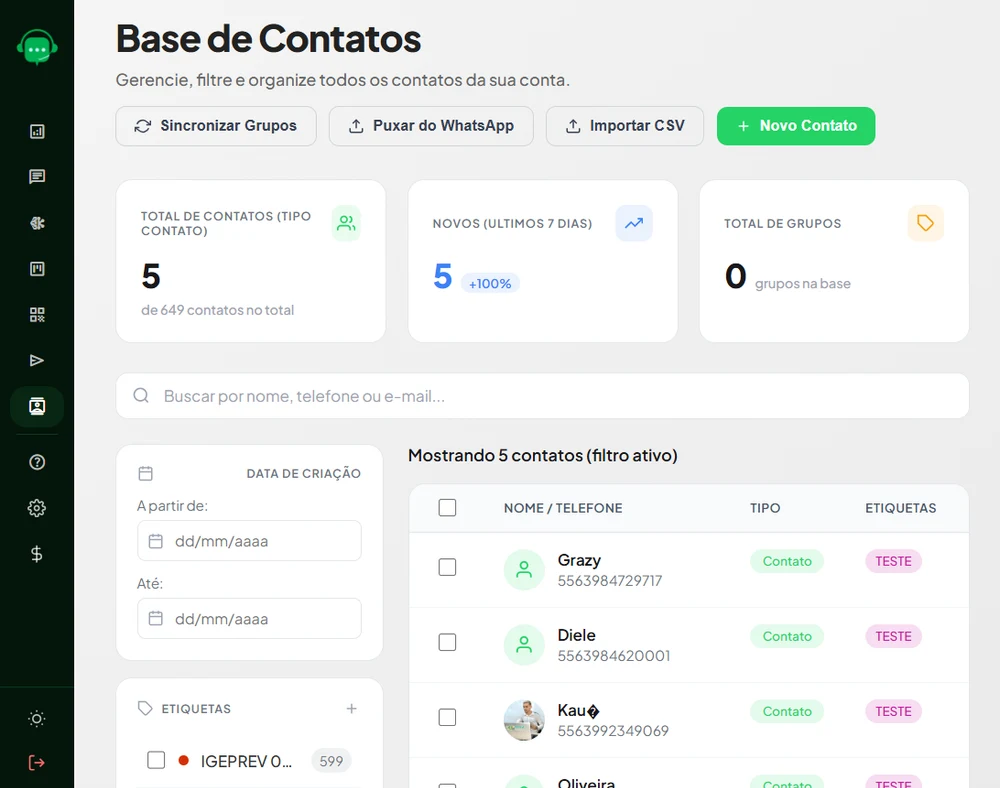Toggle the select-all contacts checkbox

click(x=447, y=507)
